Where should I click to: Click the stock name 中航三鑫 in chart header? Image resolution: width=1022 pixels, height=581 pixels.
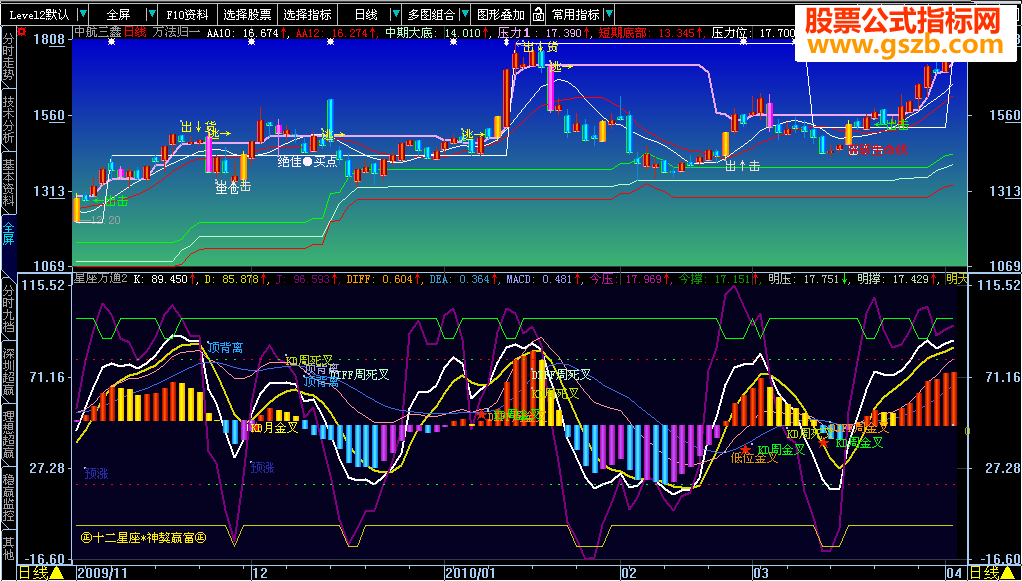(x=98, y=32)
